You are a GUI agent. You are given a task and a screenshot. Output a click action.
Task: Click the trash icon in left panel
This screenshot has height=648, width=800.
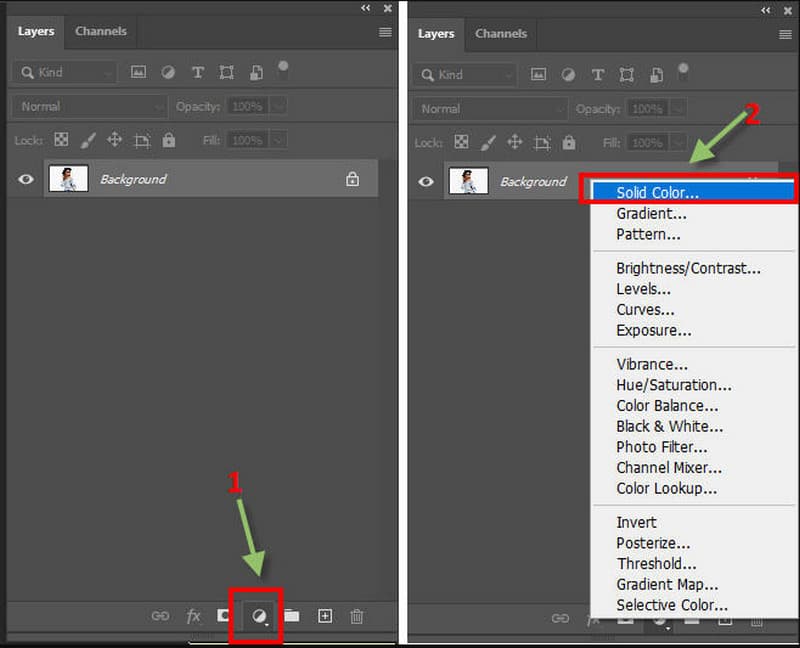357,616
